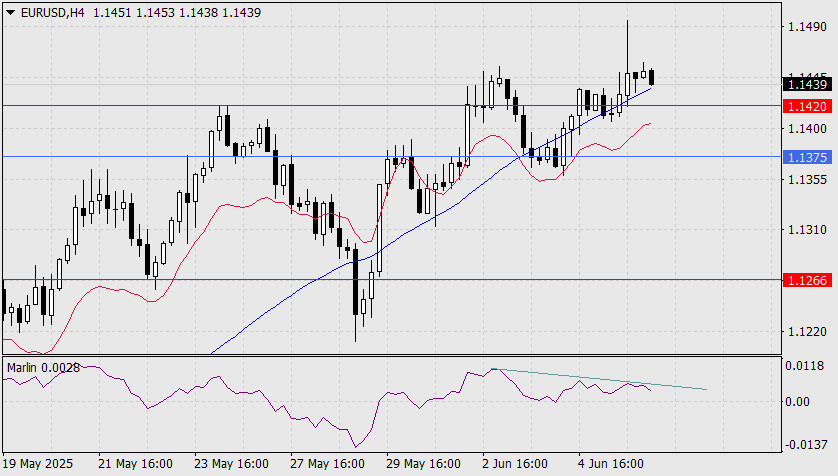Viewport: 838px width, 476px height.
Task: Click the 1.1400 price axis label
Action: 808,129
